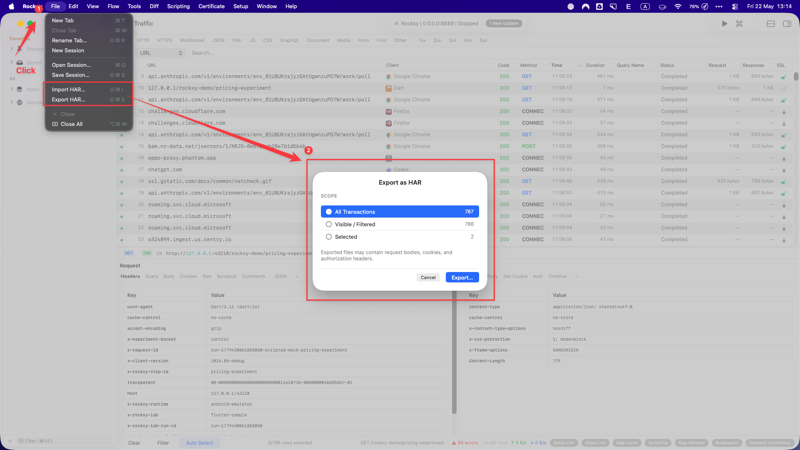Screen dimensions: 800x450
Task: Select Rename Tab... in the File menu
Action: pos(89,40)
